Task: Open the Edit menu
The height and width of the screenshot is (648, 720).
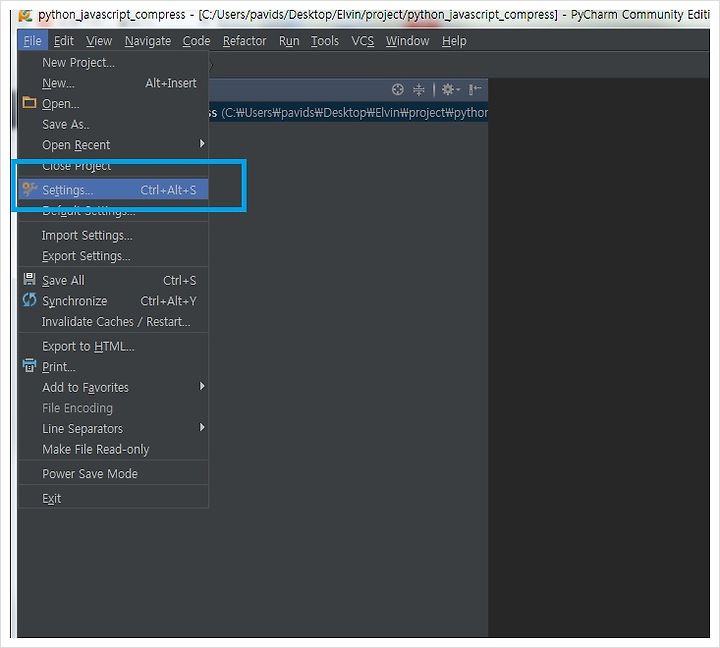Action: coord(64,41)
